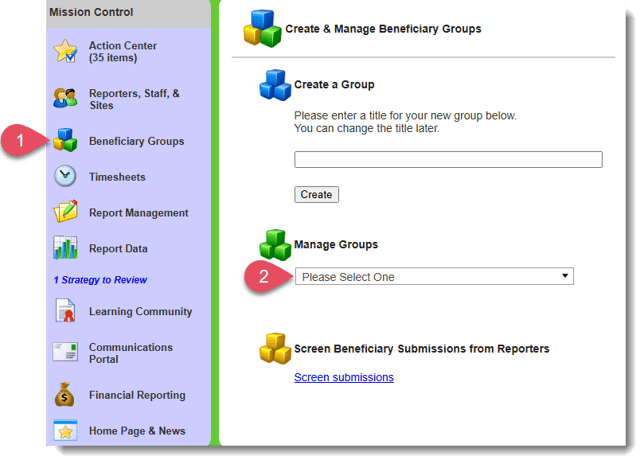Click the dropdown arrow in Manage Groups
This screenshot has width=644, height=464.
[565, 277]
